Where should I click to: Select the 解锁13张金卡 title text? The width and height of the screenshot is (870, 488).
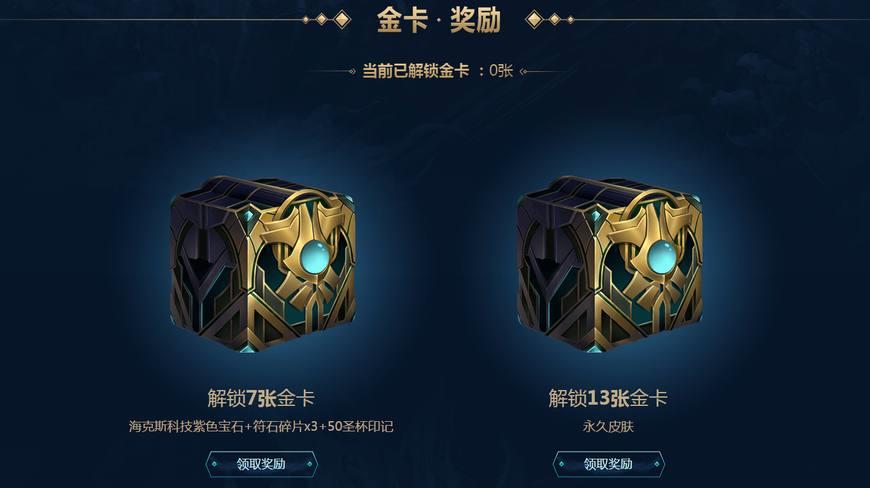(608, 398)
